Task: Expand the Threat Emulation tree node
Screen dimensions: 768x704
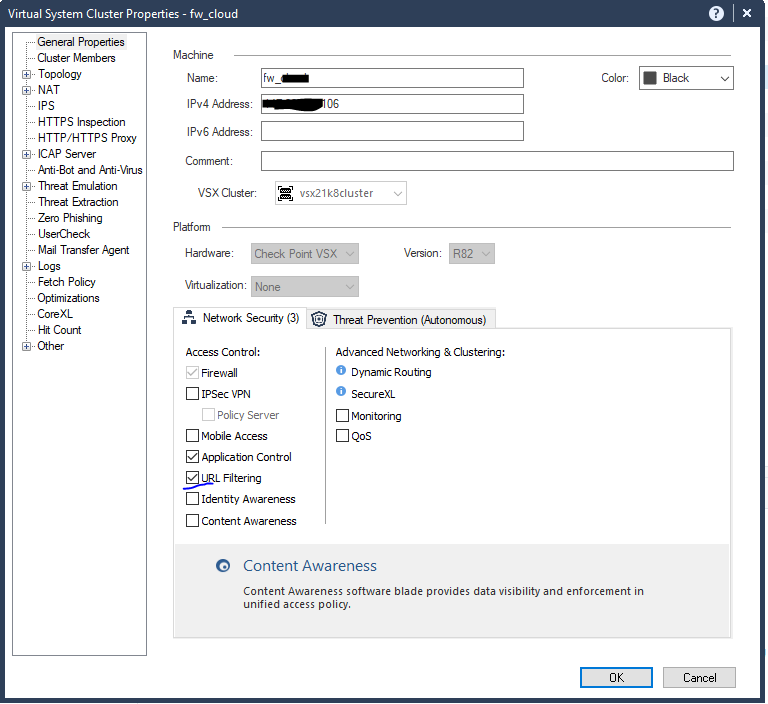Action: pyautogui.click(x=26, y=187)
